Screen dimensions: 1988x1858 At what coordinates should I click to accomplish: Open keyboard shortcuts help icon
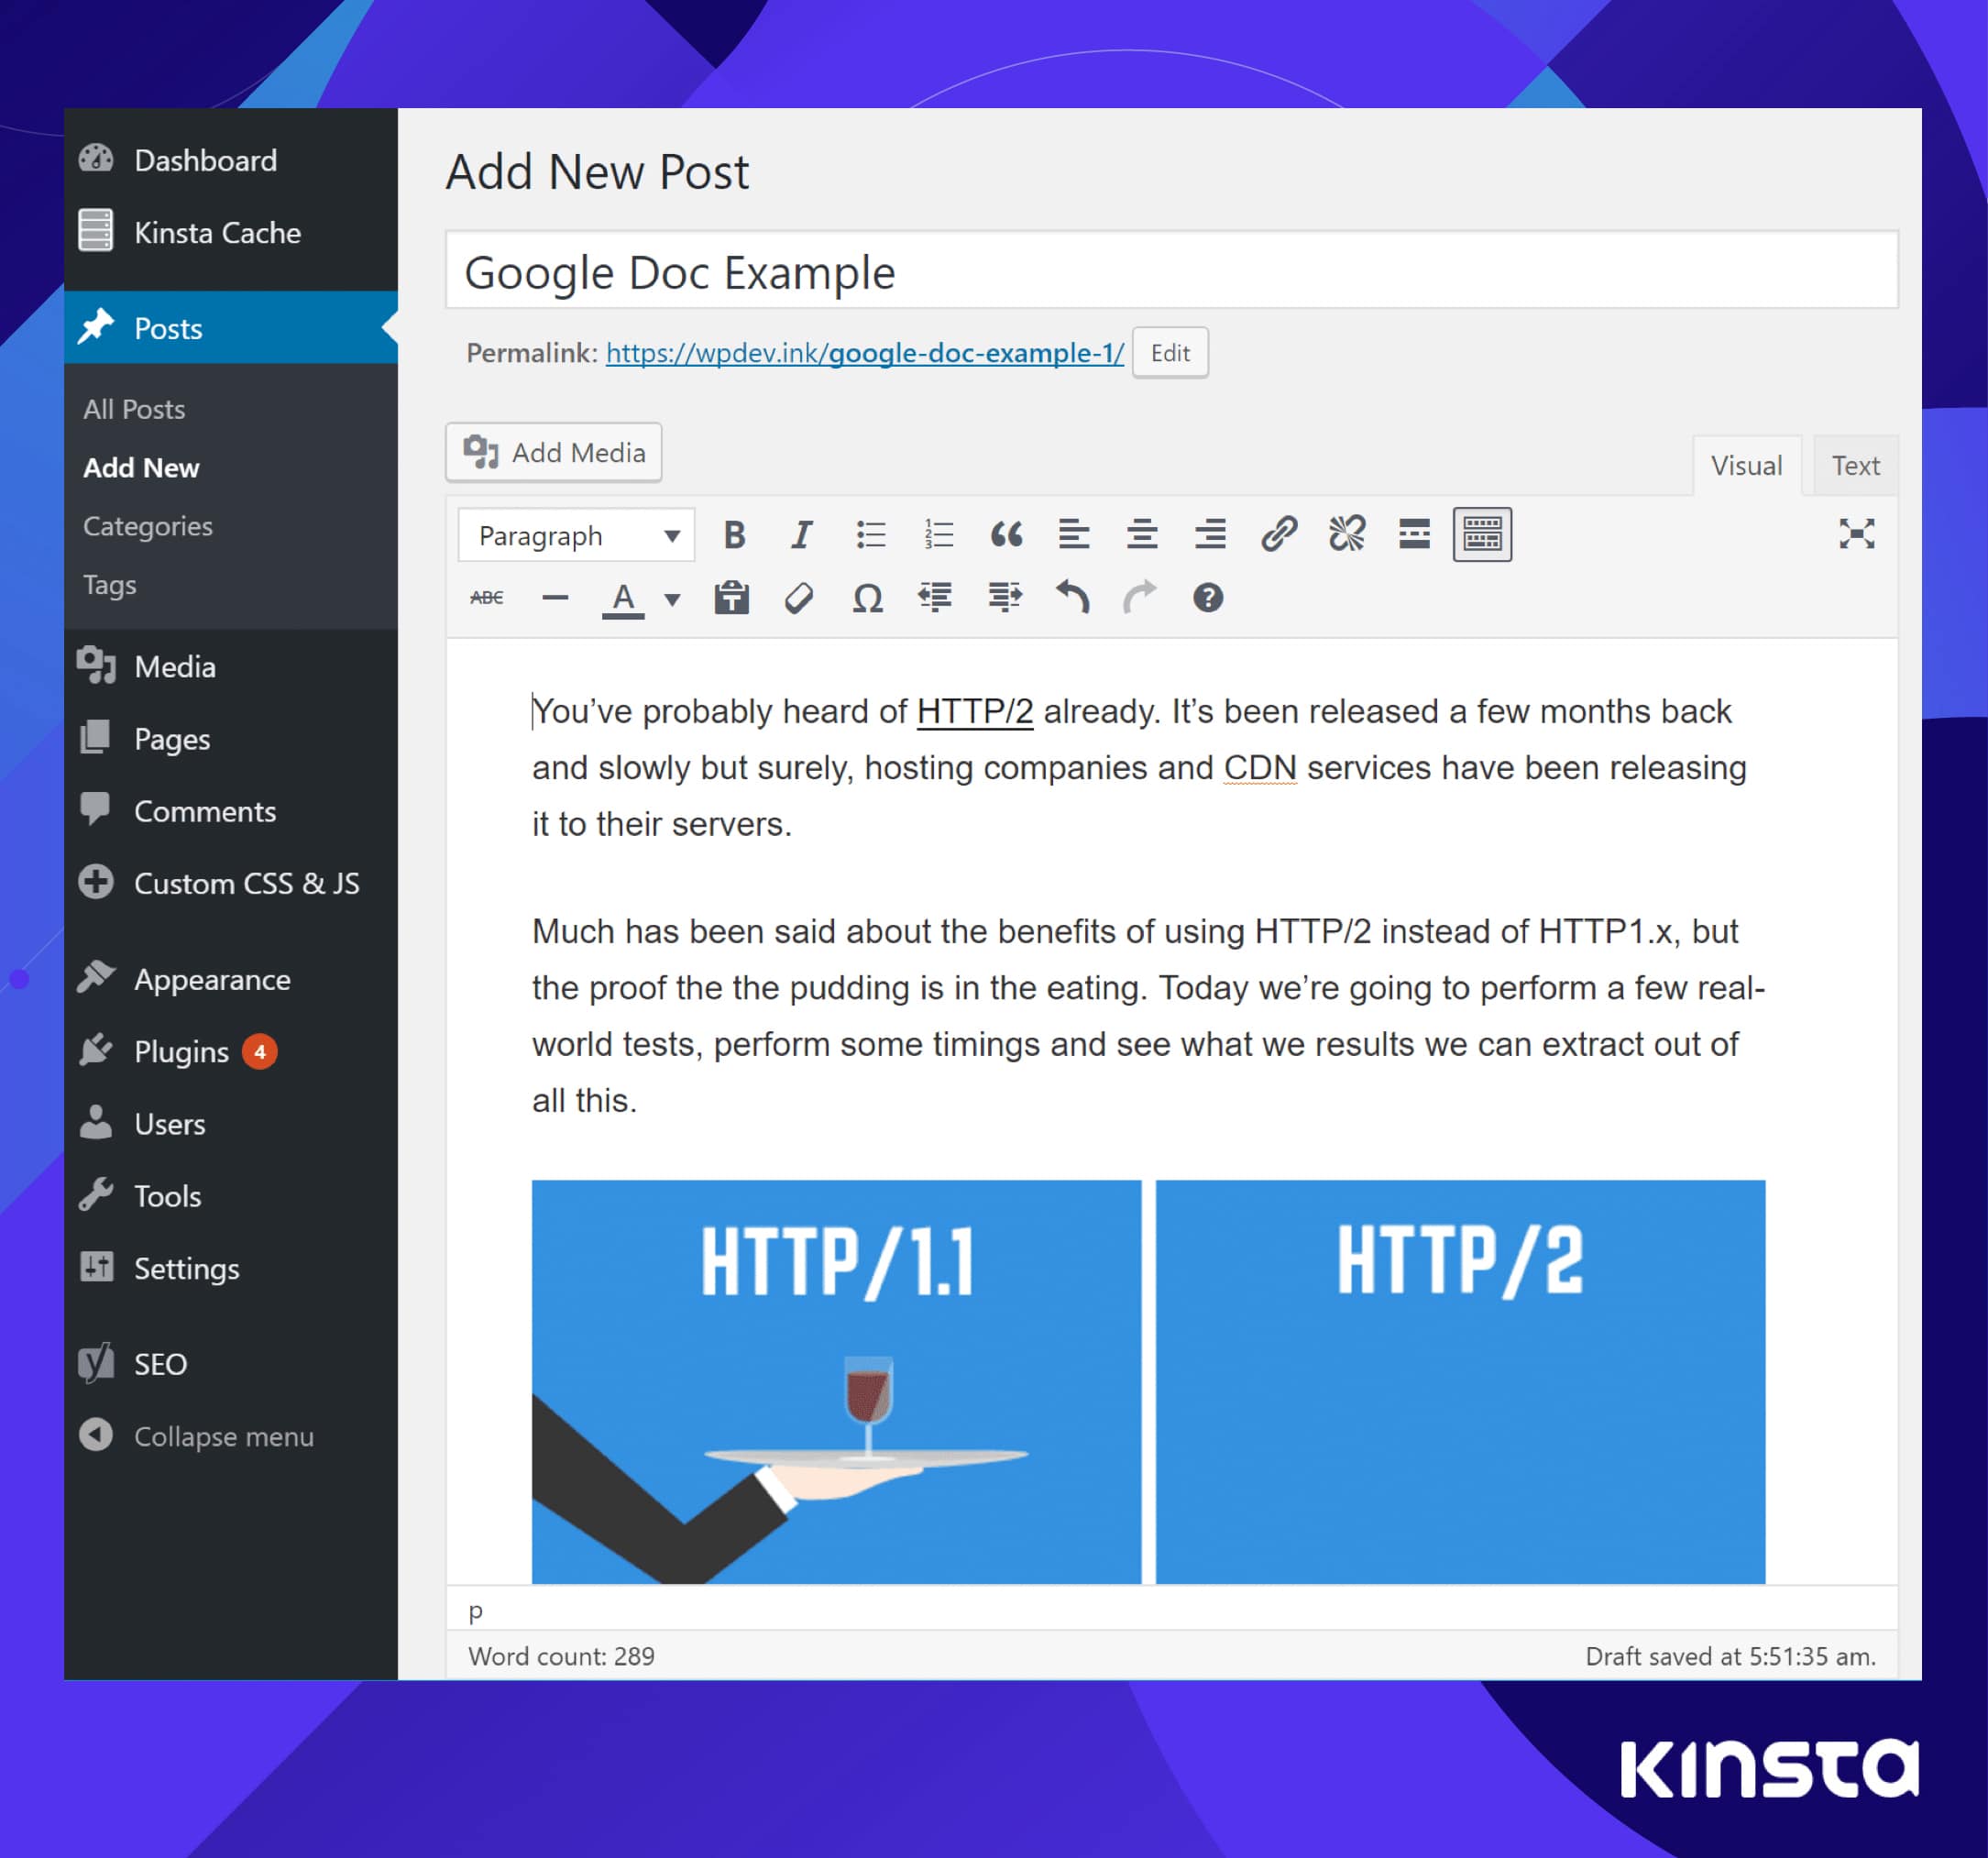(1207, 599)
